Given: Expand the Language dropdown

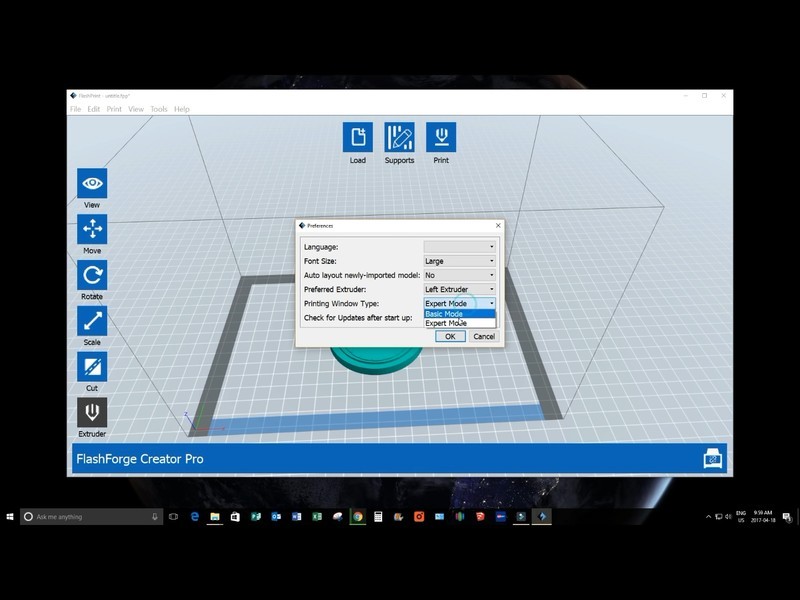Looking at the screenshot, I should click(460, 247).
